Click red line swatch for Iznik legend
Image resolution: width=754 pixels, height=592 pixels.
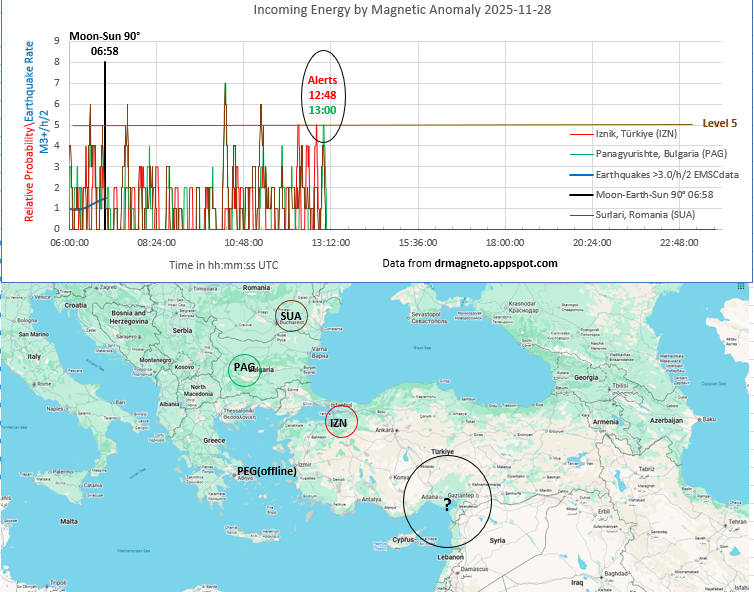click(581, 134)
